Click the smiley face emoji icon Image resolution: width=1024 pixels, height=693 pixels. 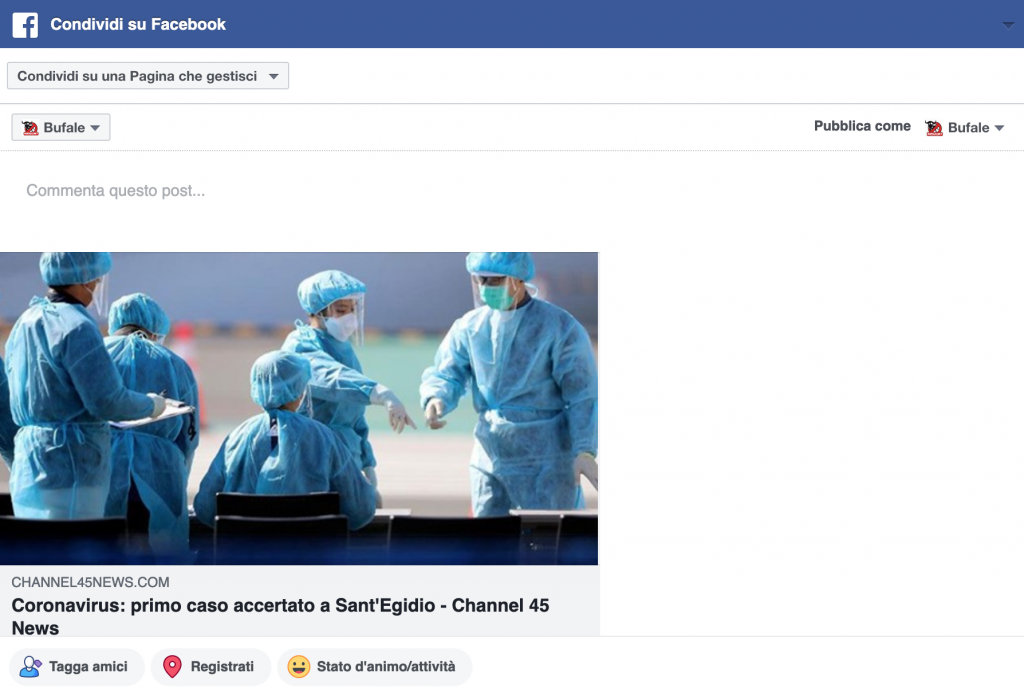(298, 667)
